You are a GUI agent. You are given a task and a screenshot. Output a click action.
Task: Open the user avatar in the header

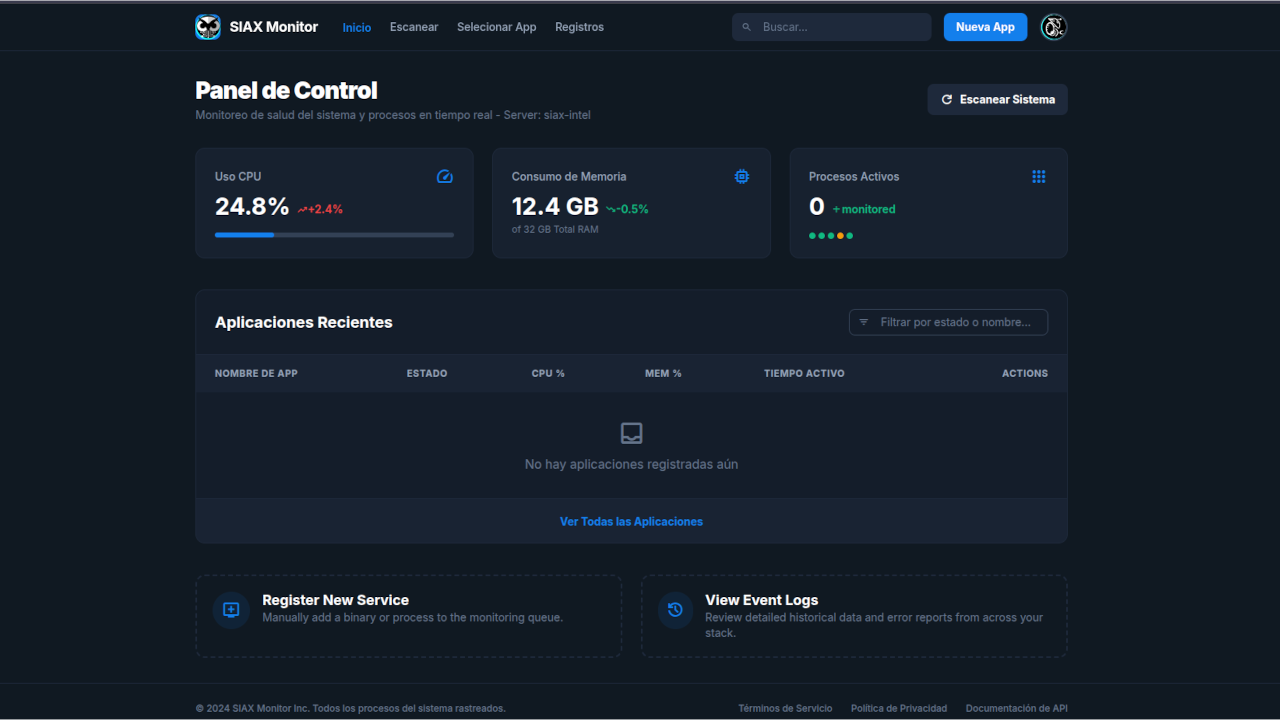point(1053,27)
